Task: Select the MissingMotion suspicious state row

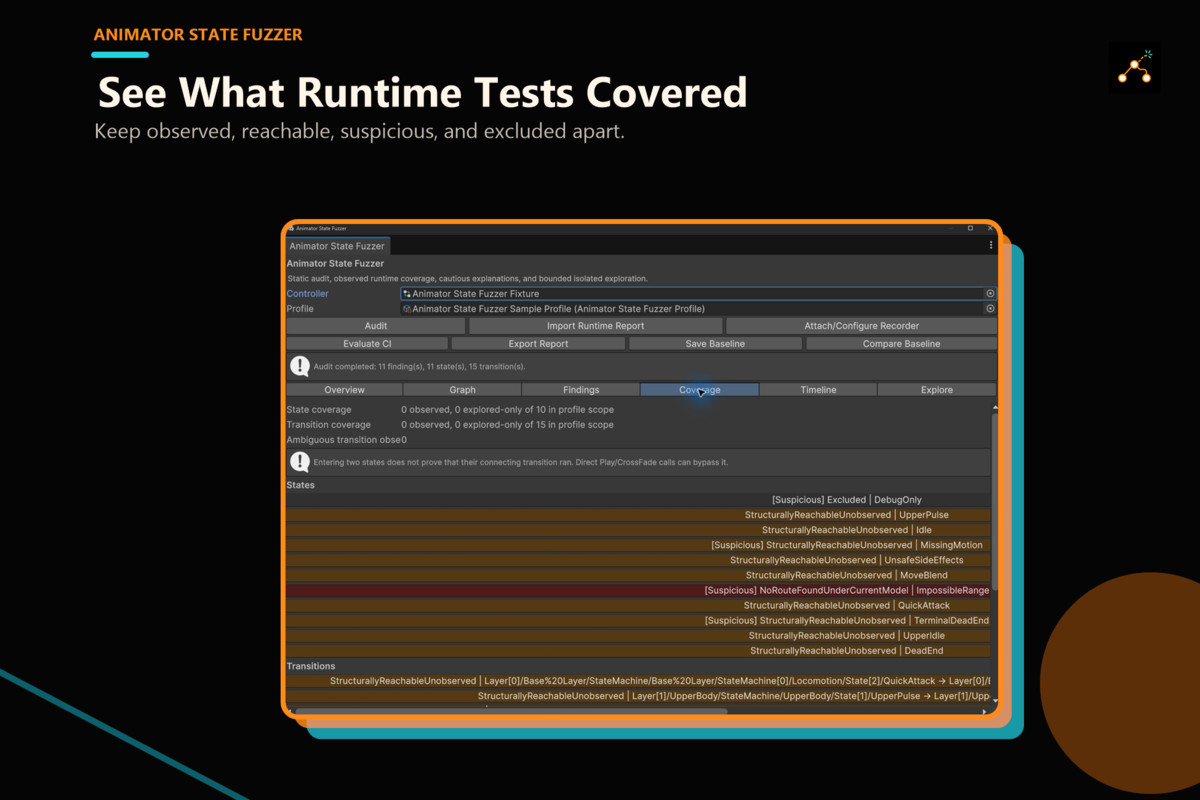Action: tap(638, 545)
